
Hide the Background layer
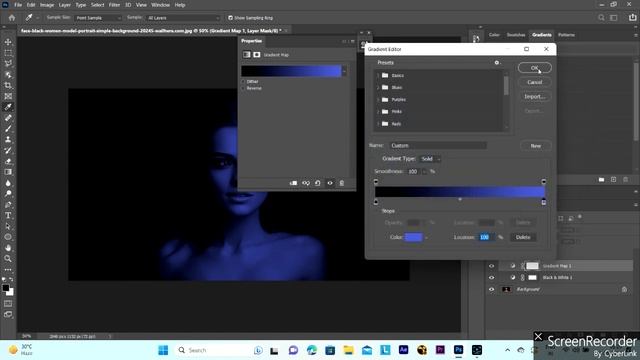tap(491, 289)
